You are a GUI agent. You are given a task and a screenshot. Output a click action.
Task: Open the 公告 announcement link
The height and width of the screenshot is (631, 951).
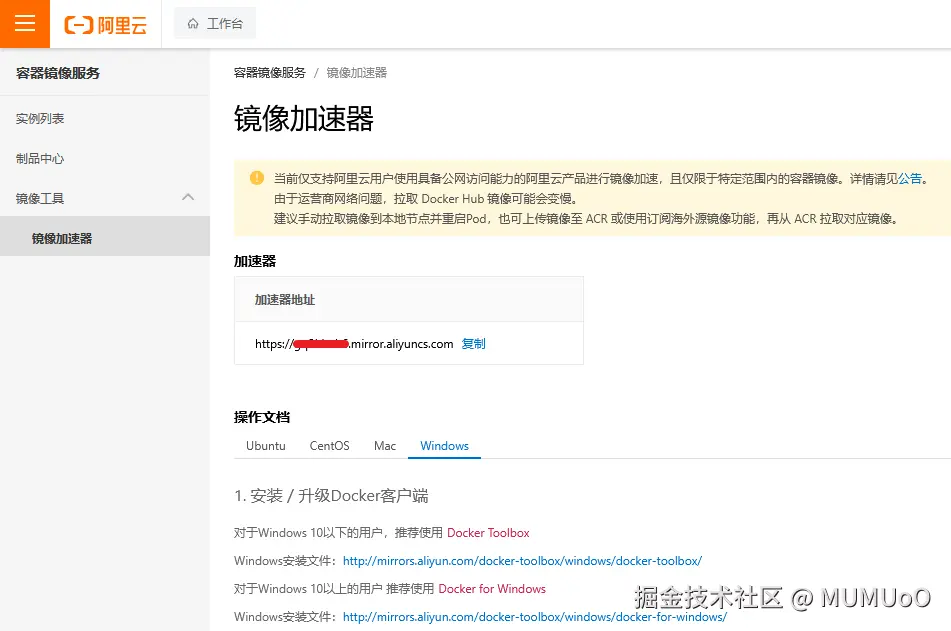(910, 178)
